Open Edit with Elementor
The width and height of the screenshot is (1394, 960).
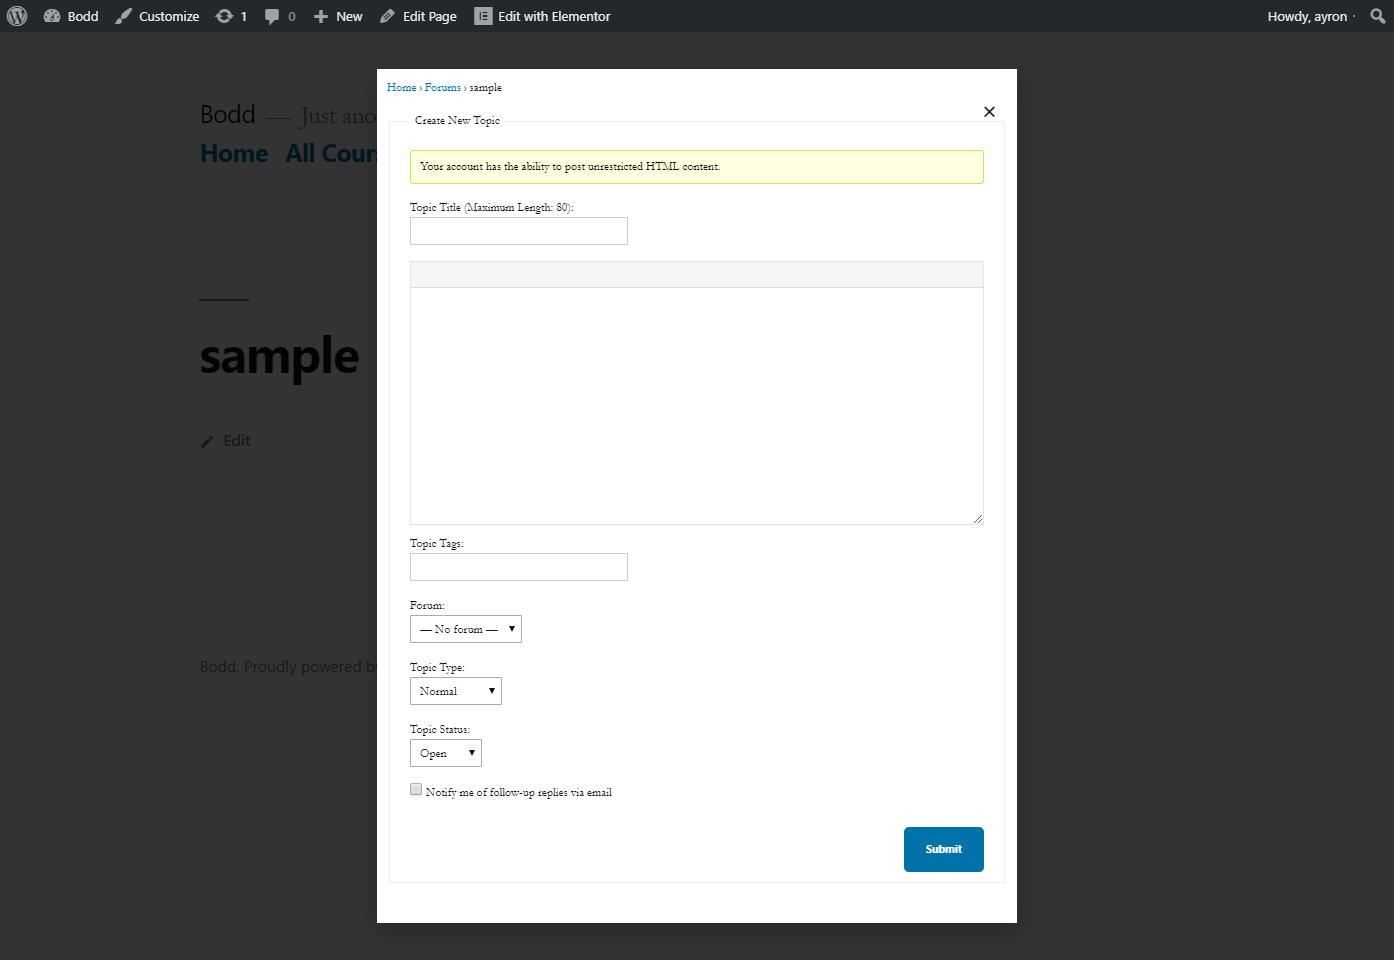(542, 15)
